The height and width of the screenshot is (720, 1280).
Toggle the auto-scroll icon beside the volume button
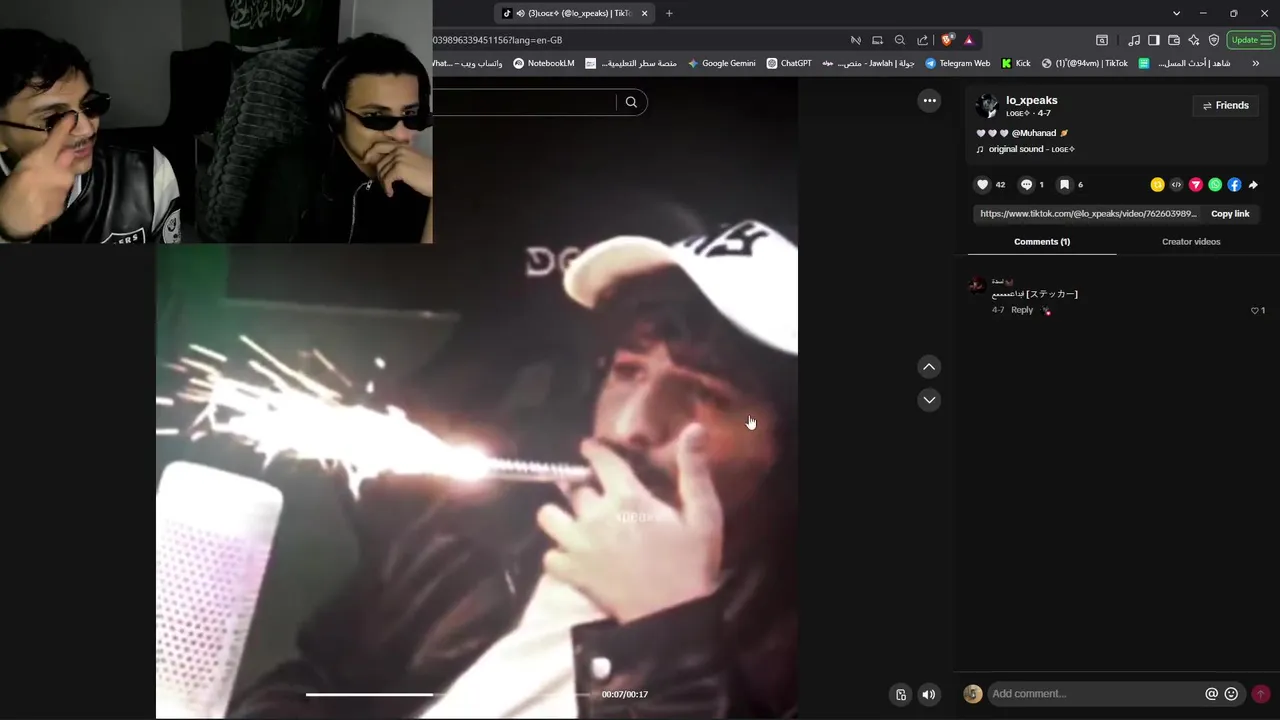(901, 695)
